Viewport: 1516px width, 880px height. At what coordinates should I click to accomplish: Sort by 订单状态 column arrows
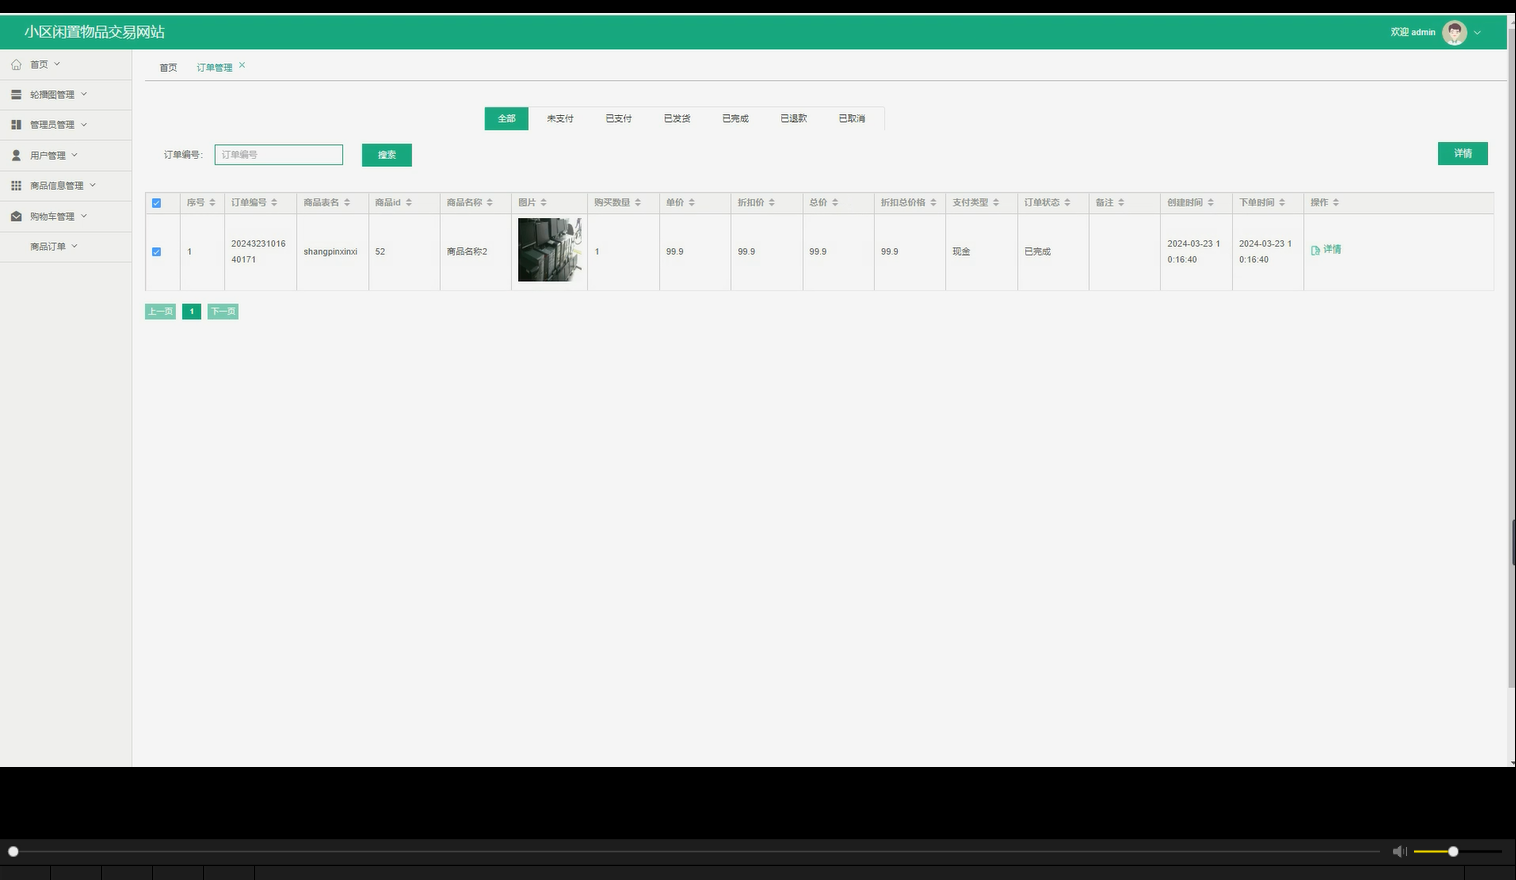[x=1068, y=202]
